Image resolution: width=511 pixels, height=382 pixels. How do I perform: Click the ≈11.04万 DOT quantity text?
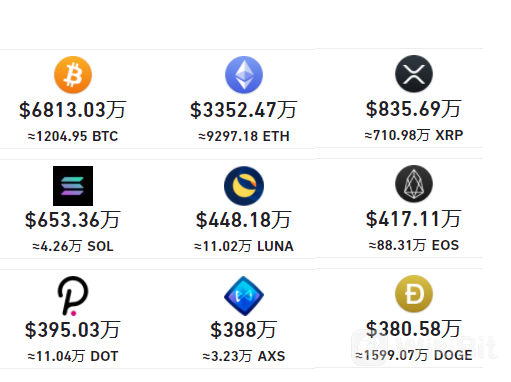point(73,356)
